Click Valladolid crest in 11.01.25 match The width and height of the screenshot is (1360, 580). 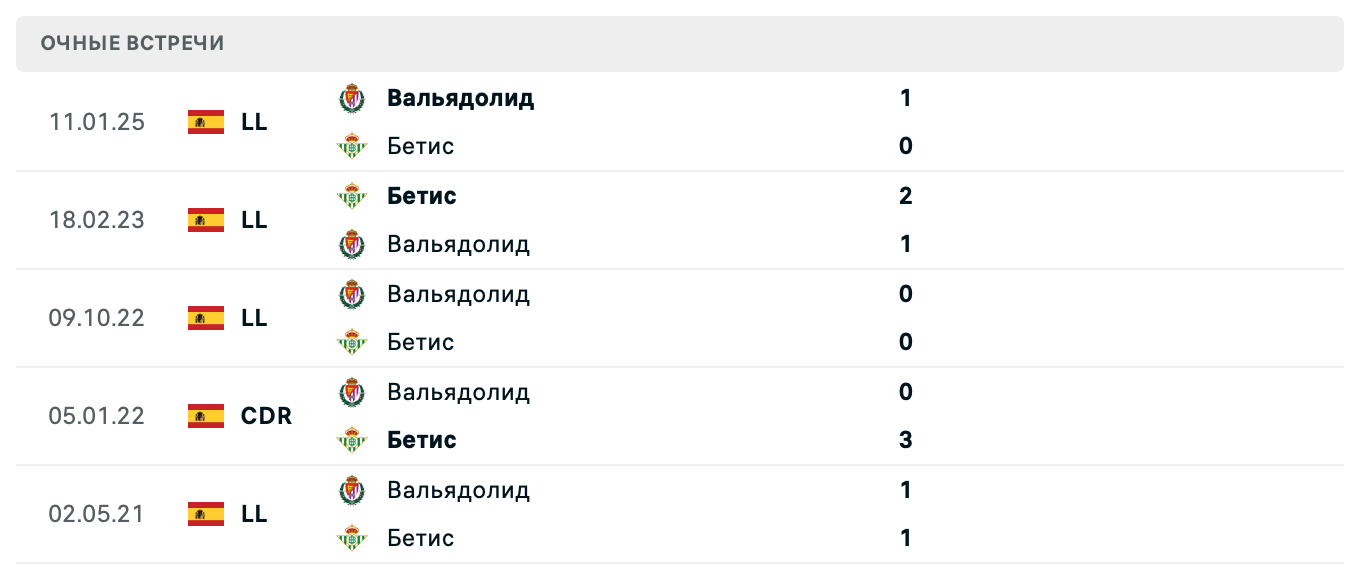point(351,98)
